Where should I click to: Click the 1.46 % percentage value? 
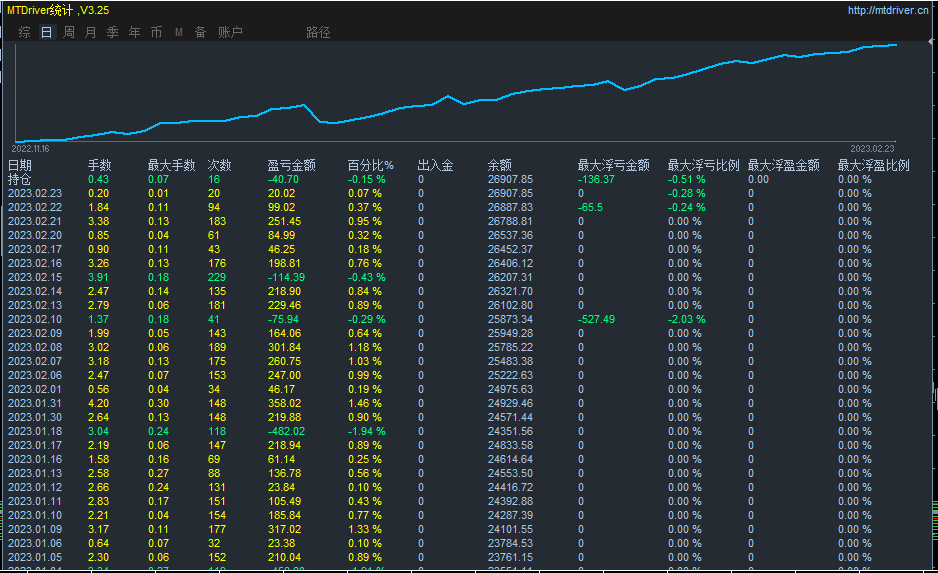pyautogui.click(x=365, y=403)
